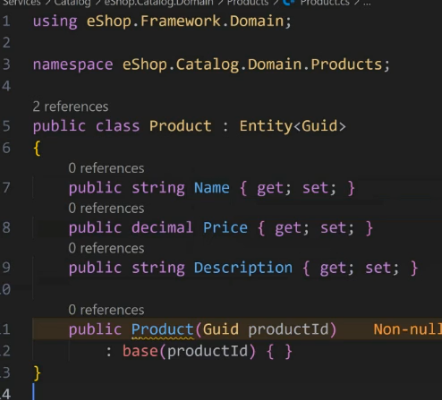Click the 'Guid' parameter type in the constructor
442x400 pixels.
coord(221,330)
